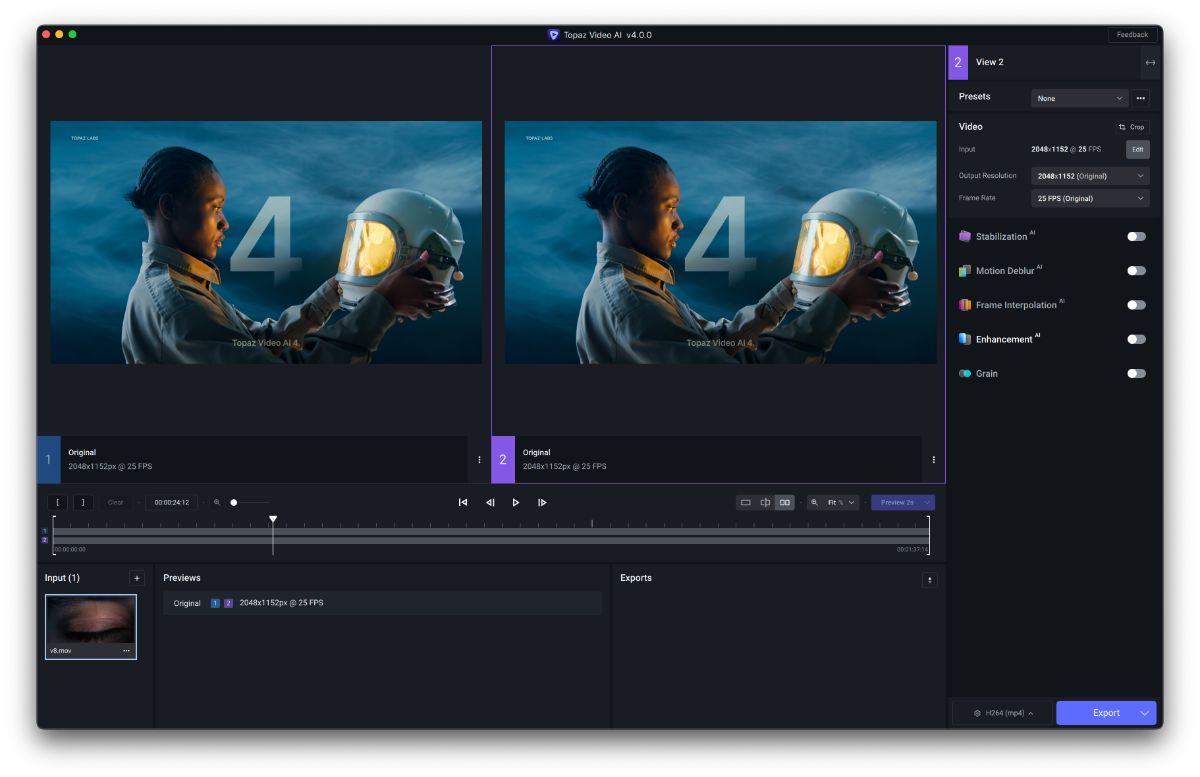The width and height of the screenshot is (1200, 777).
Task: Jump to the first frame
Action: [x=463, y=502]
